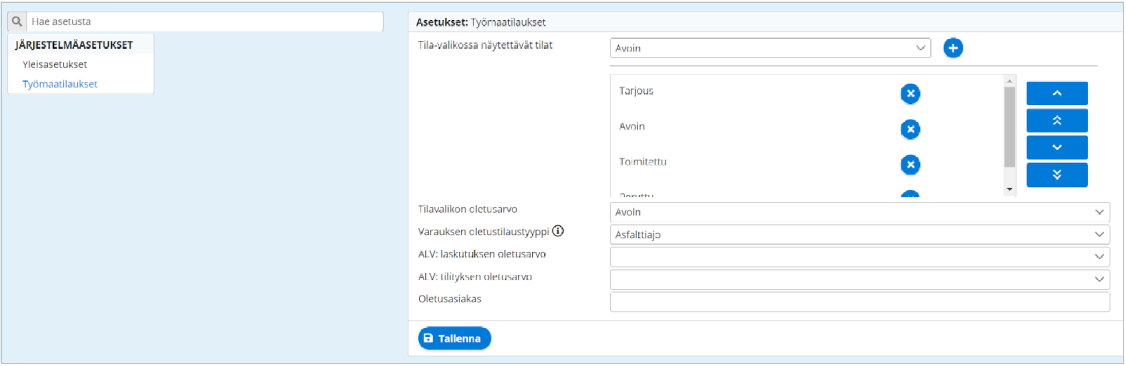This screenshot has width=1126, height=366.
Task: Open Varauksen oletustilaustyyppi Asfalttiajo dropdown
Action: 860,235
